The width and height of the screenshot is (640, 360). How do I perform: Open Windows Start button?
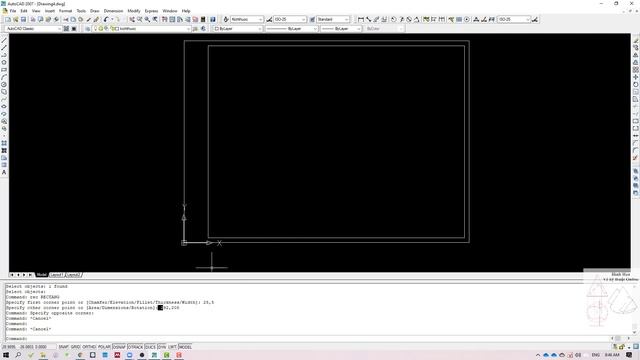pos(6,355)
